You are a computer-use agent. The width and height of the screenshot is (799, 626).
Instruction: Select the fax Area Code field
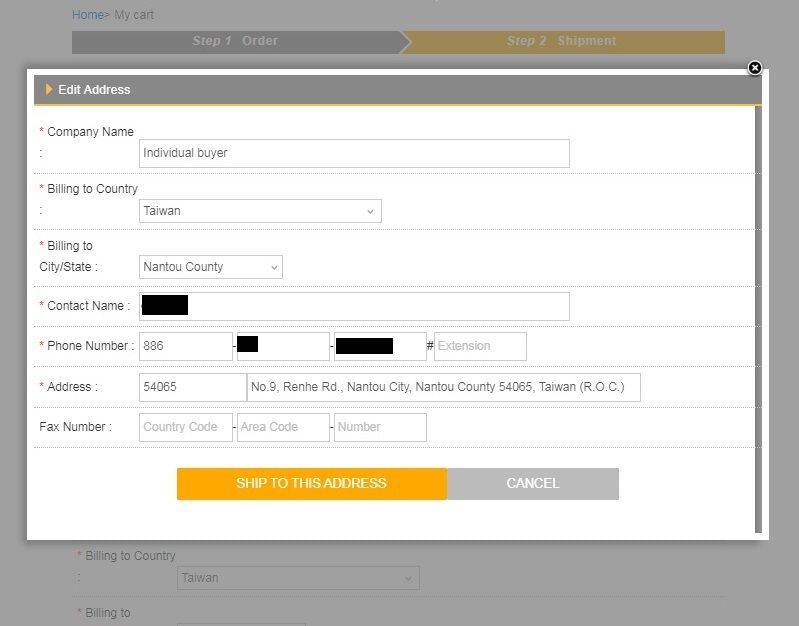[283, 427]
